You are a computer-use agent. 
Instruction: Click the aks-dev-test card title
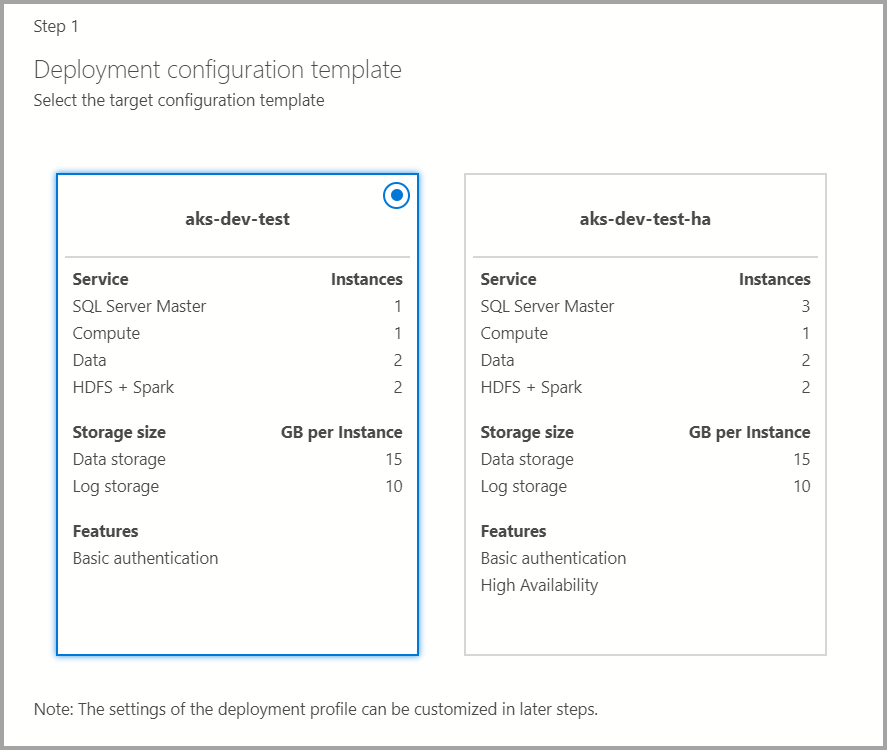[237, 219]
